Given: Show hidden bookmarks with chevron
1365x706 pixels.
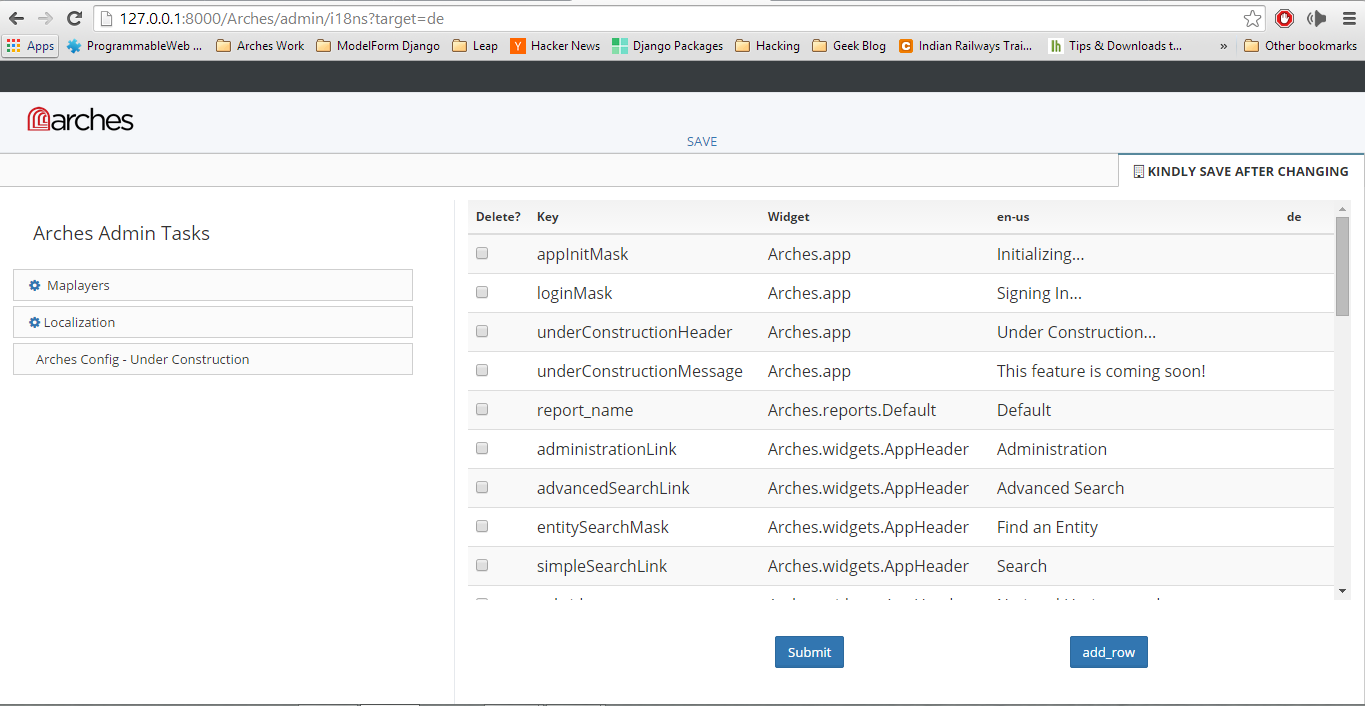Looking at the screenshot, I should click(x=1224, y=46).
